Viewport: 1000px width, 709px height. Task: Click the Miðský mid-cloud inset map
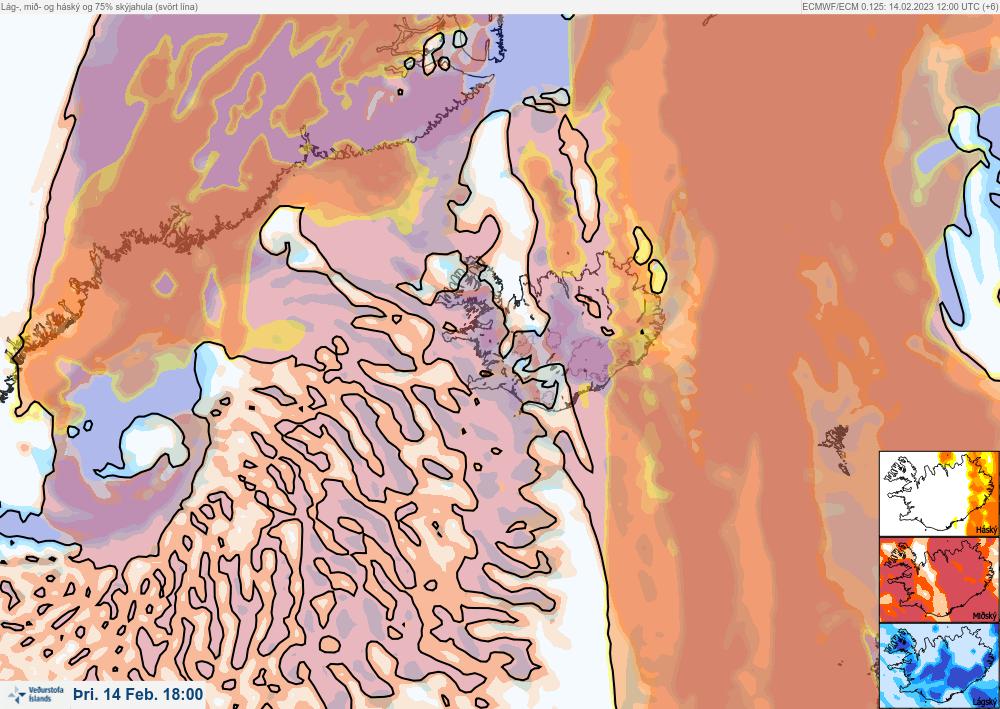point(939,580)
